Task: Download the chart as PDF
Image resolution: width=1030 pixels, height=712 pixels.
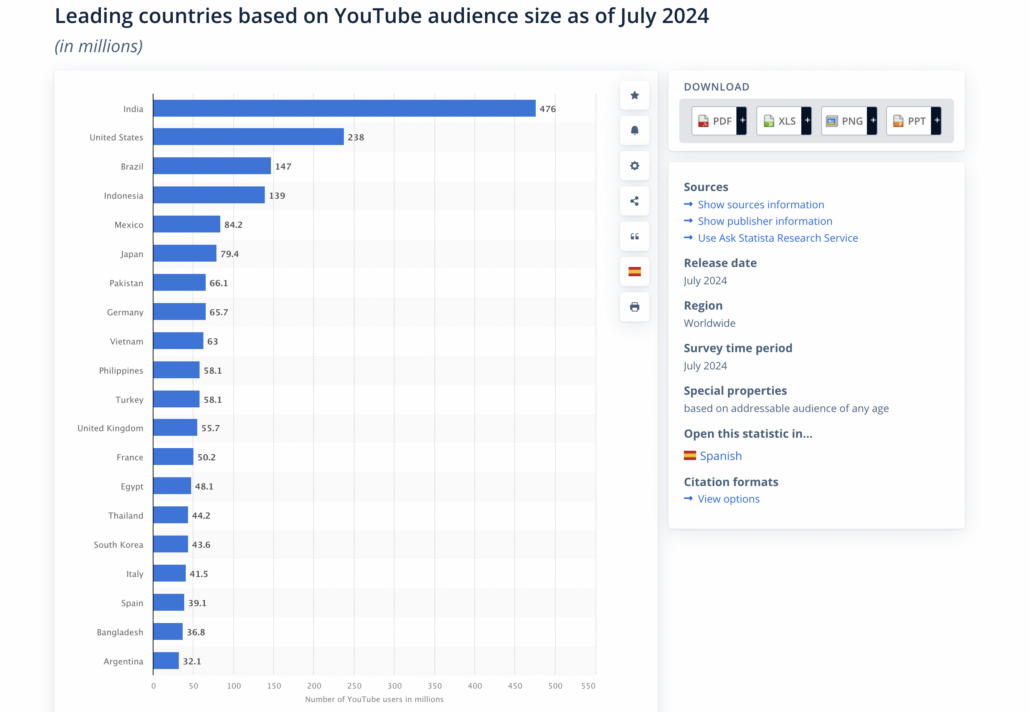Action: tap(715, 121)
